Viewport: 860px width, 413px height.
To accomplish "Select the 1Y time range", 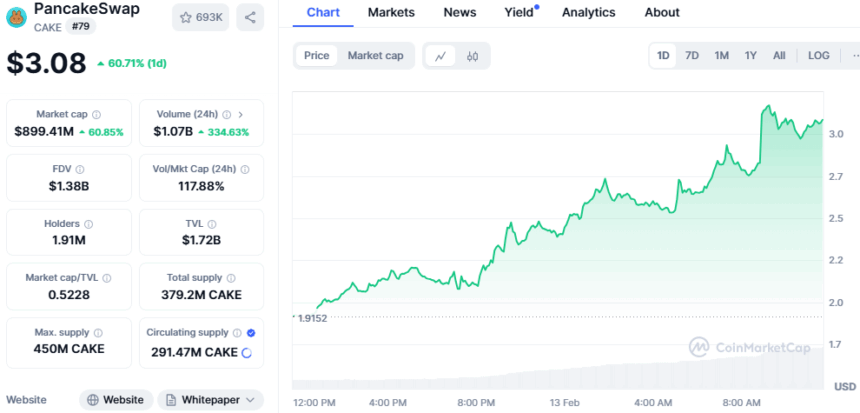I will [750, 55].
